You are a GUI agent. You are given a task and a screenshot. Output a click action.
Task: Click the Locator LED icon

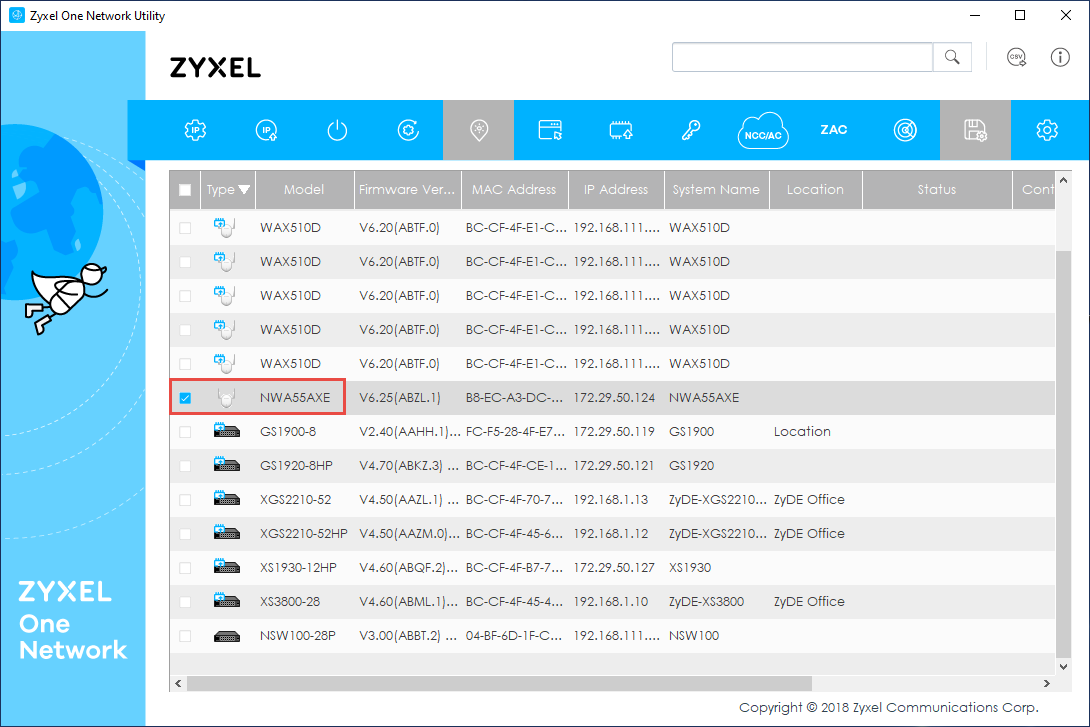479,130
